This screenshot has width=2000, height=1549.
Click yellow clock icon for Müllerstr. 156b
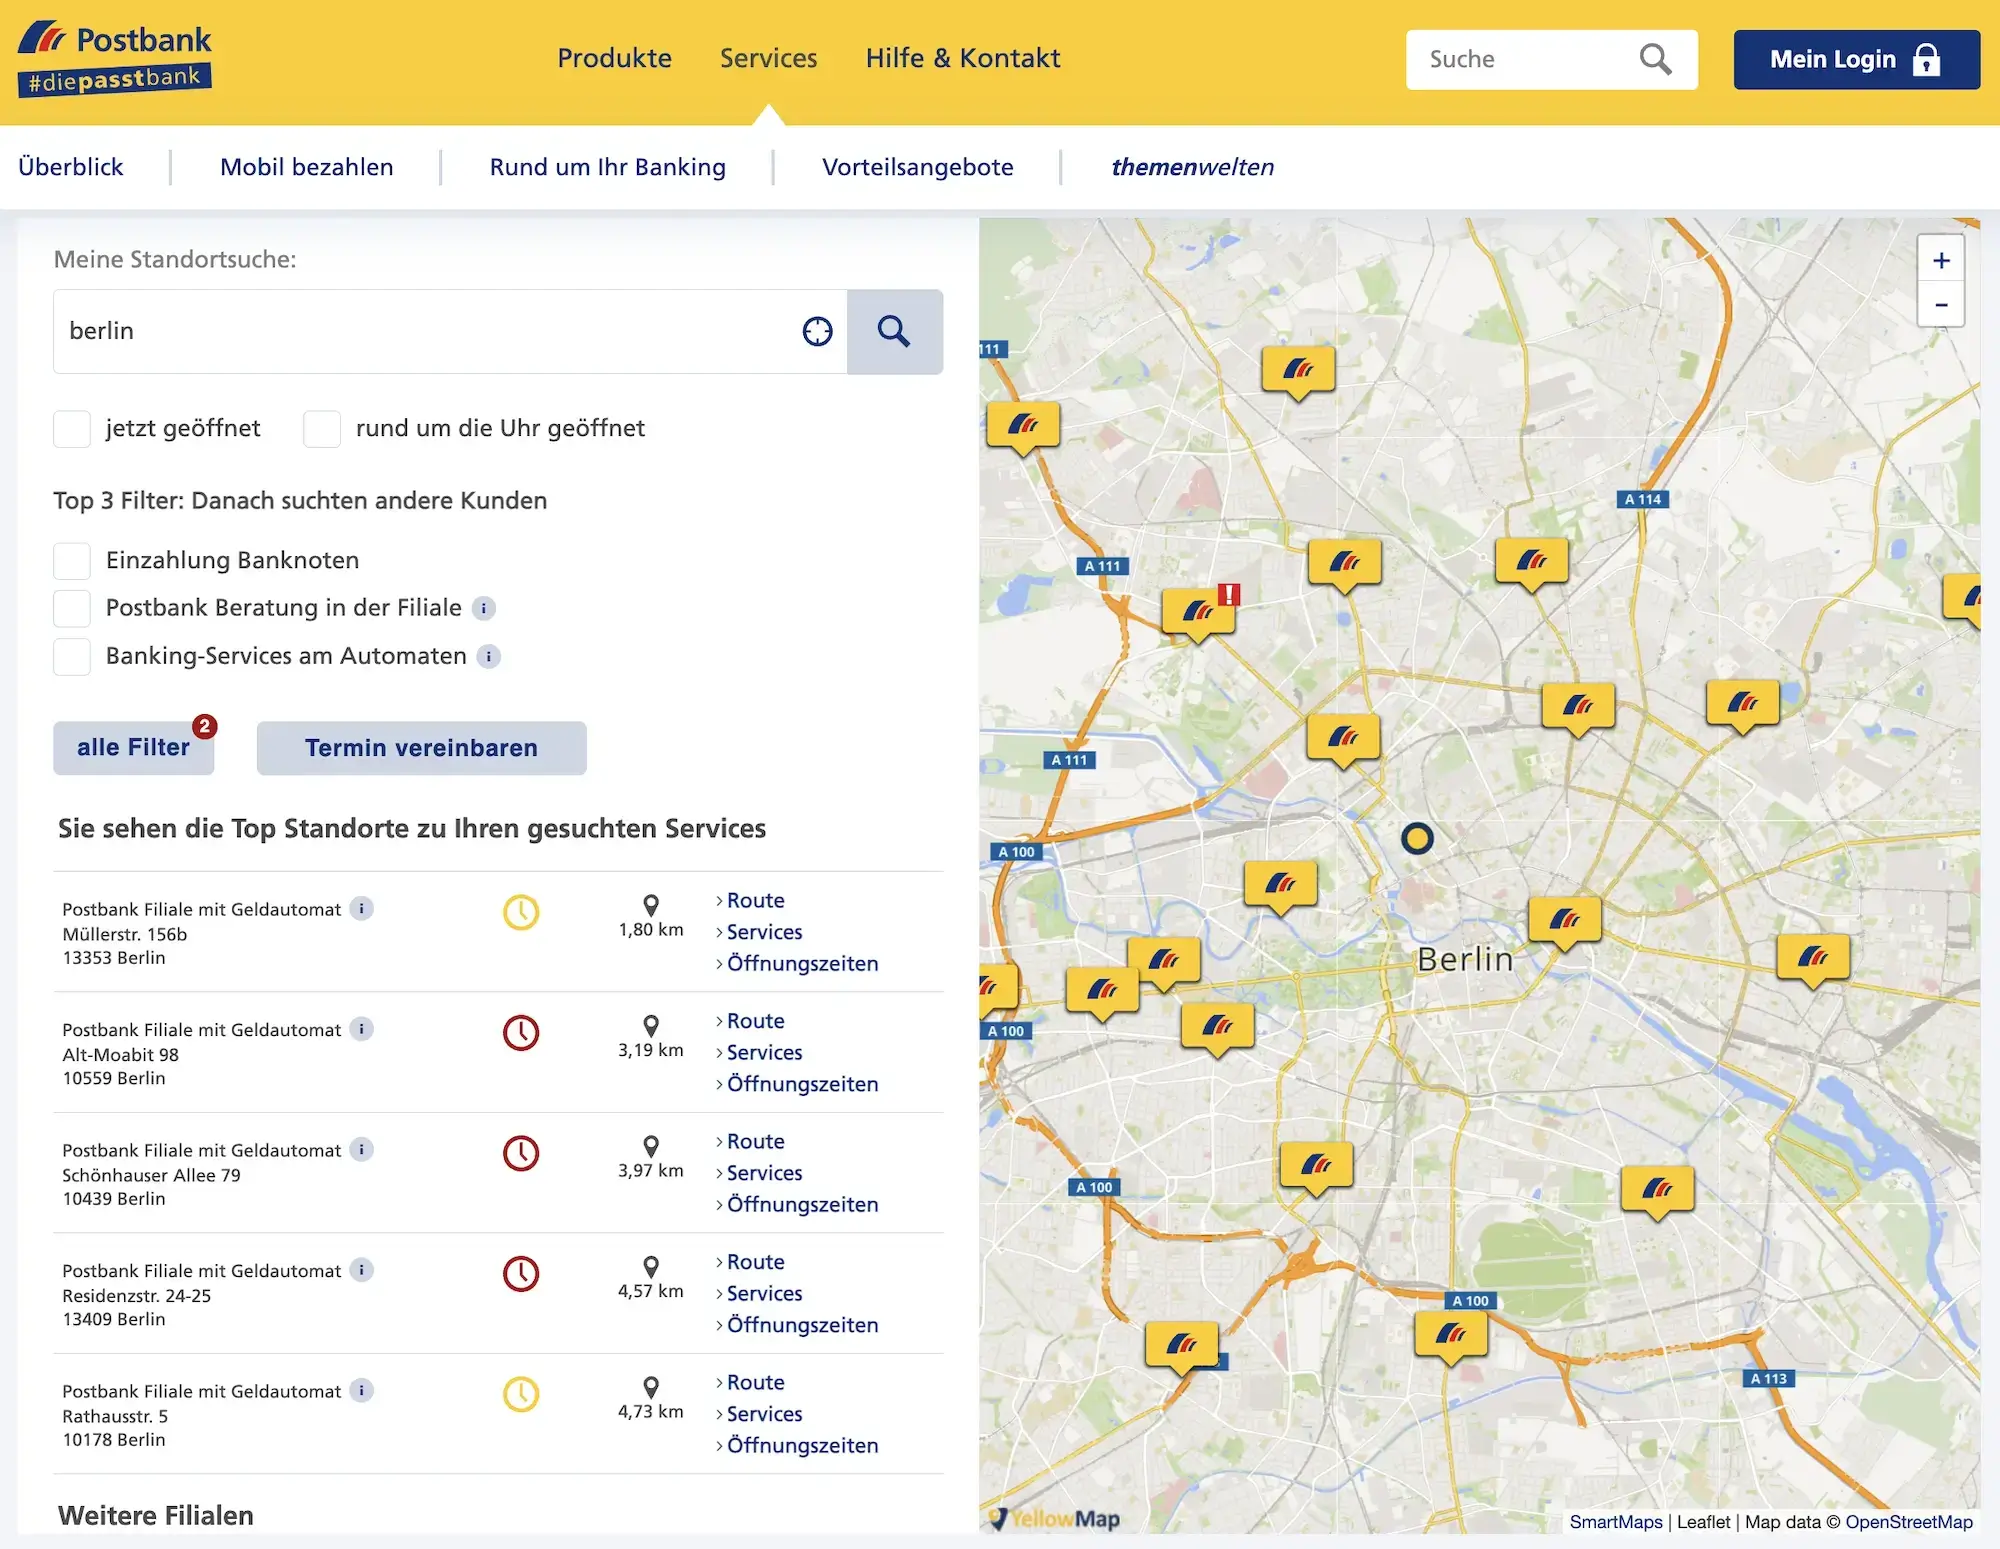(521, 912)
